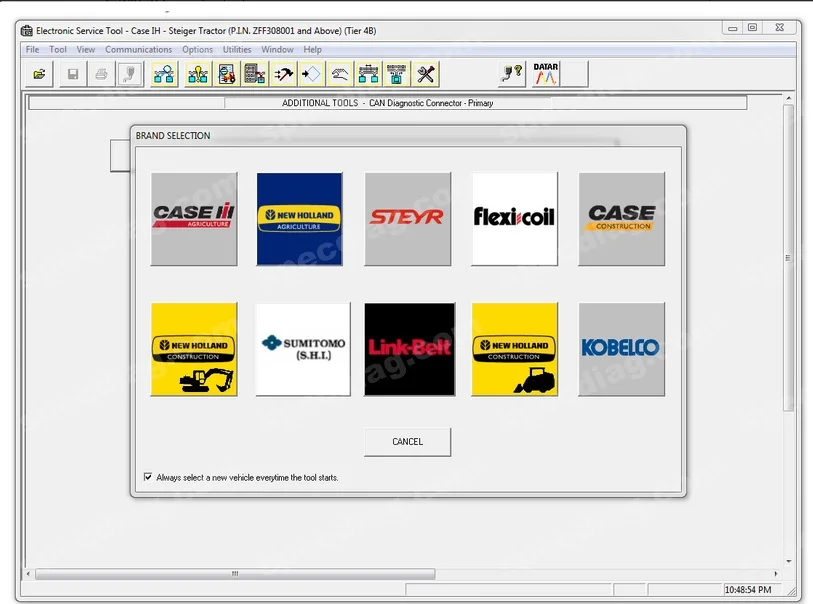Choose the Steyr brand tile

[407, 219]
